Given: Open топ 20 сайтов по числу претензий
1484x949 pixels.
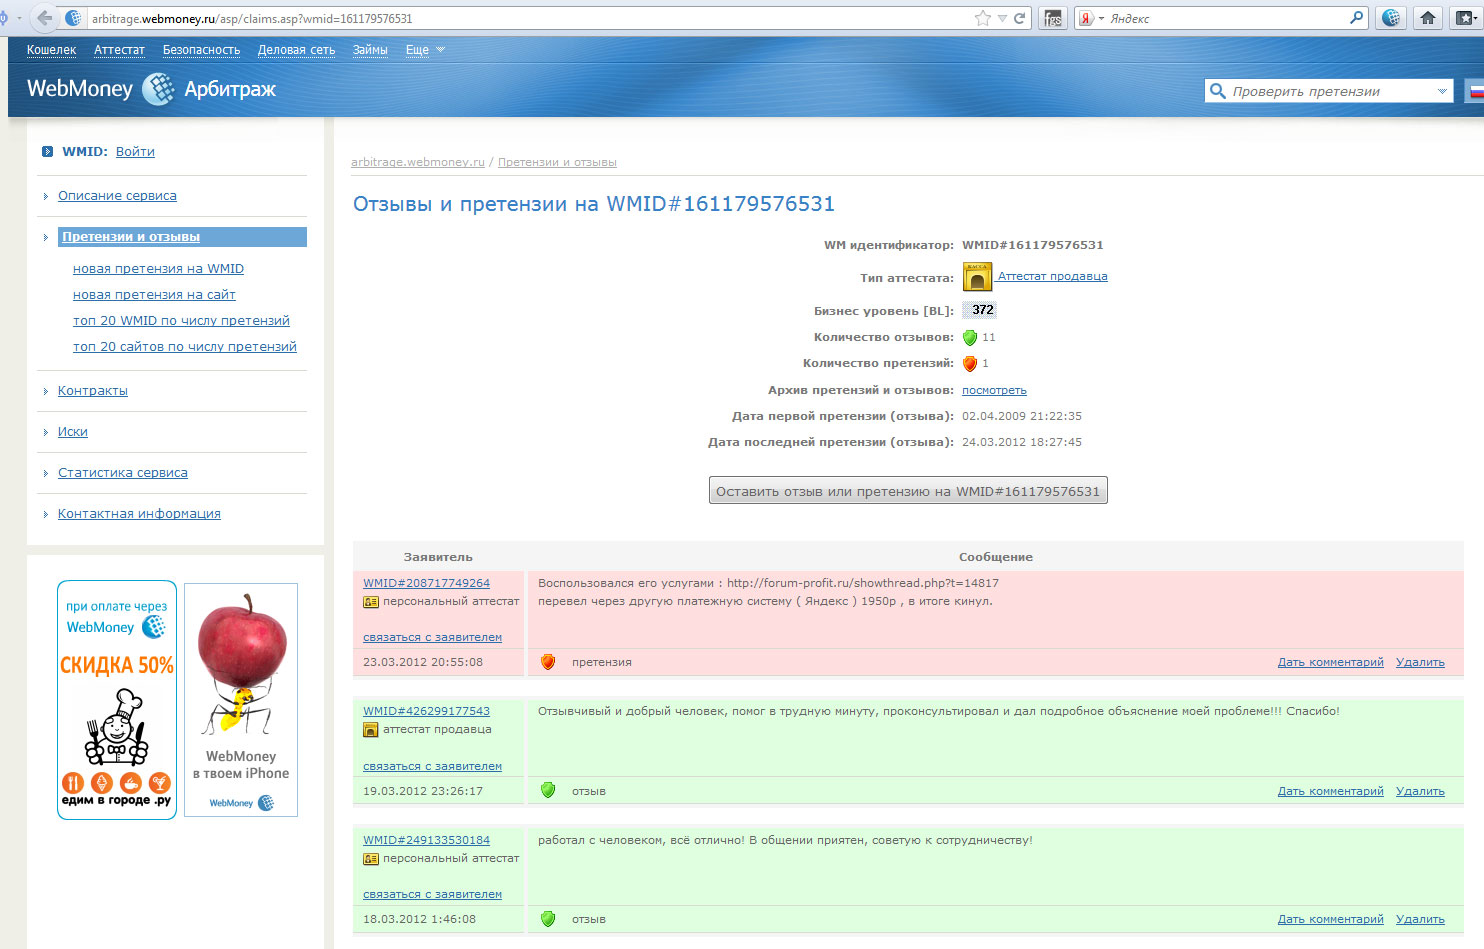Looking at the screenshot, I should [x=185, y=347].
